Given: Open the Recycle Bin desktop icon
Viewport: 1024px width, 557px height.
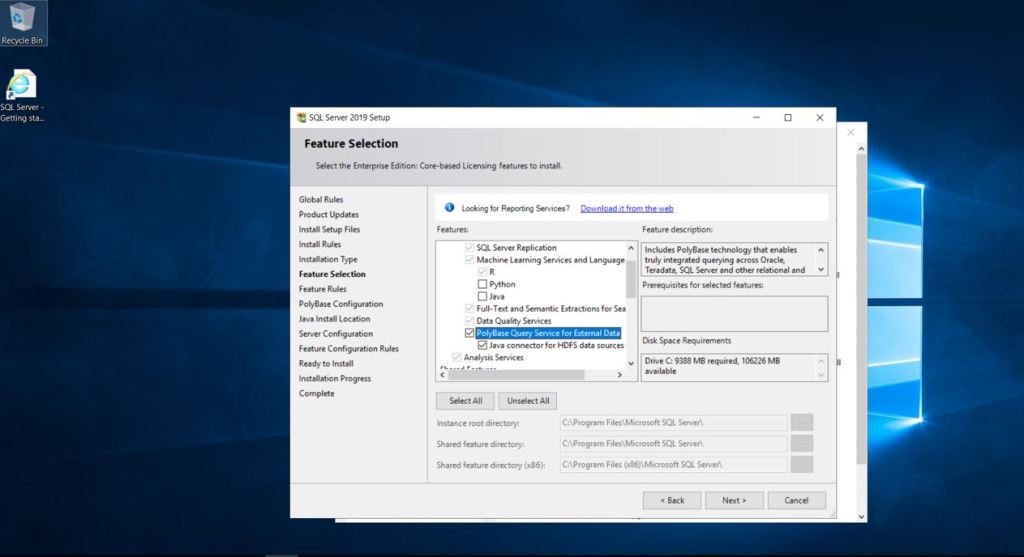Looking at the screenshot, I should [x=22, y=20].
